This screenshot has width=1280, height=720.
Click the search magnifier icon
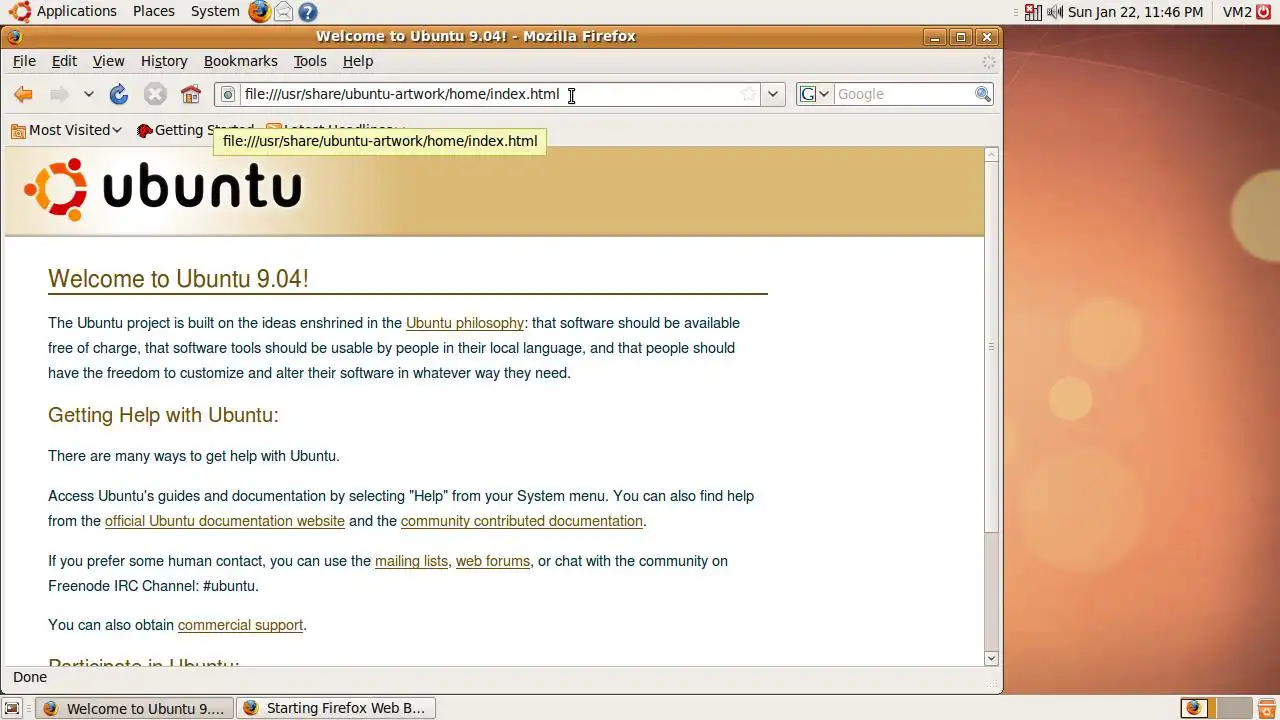point(983,94)
